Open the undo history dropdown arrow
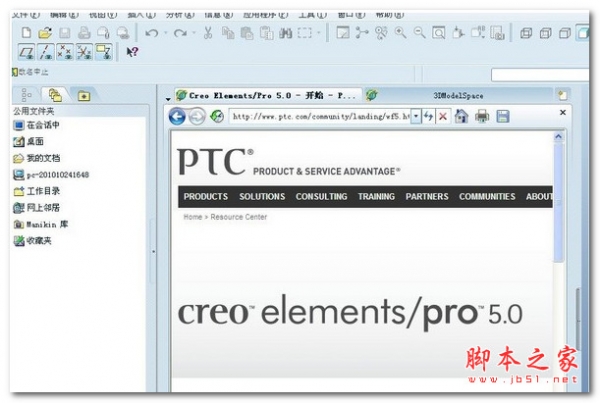Image resolution: width=600 pixels, height=403 pixels. 165,33
